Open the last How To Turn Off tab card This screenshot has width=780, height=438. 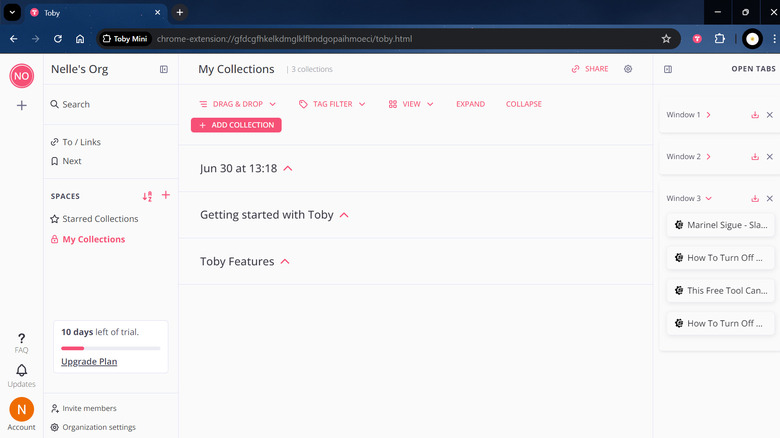(720, 324)
